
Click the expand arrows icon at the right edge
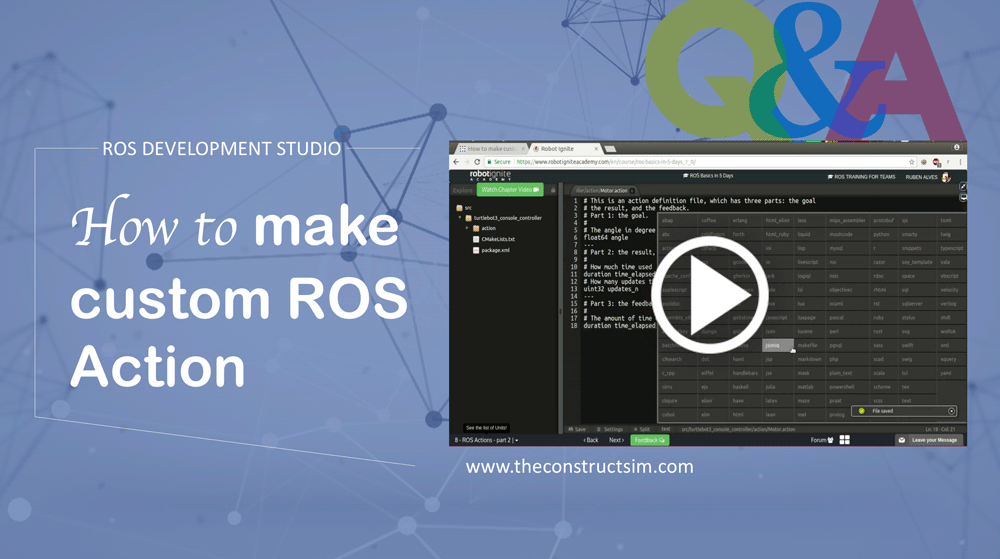pyautogui.click(x=962, y=187)
